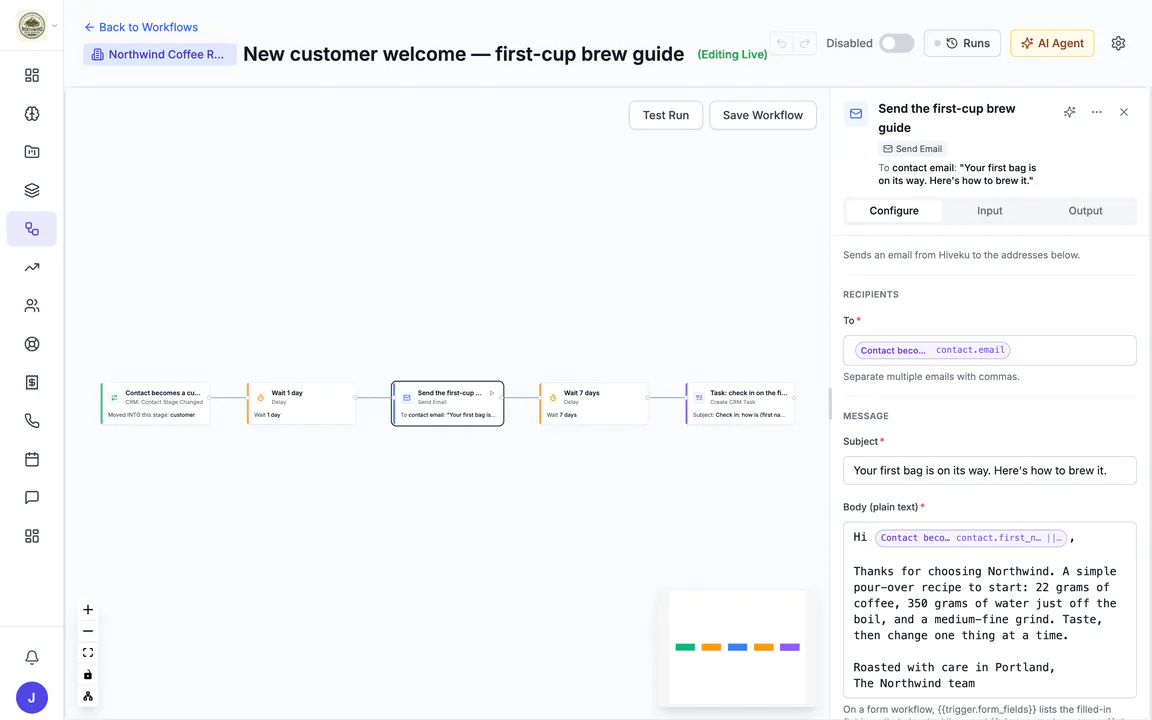Toggle the canvas lock icon
Image resolution: width=1152 pixels, height=720 pixels.
pos(87,674)
